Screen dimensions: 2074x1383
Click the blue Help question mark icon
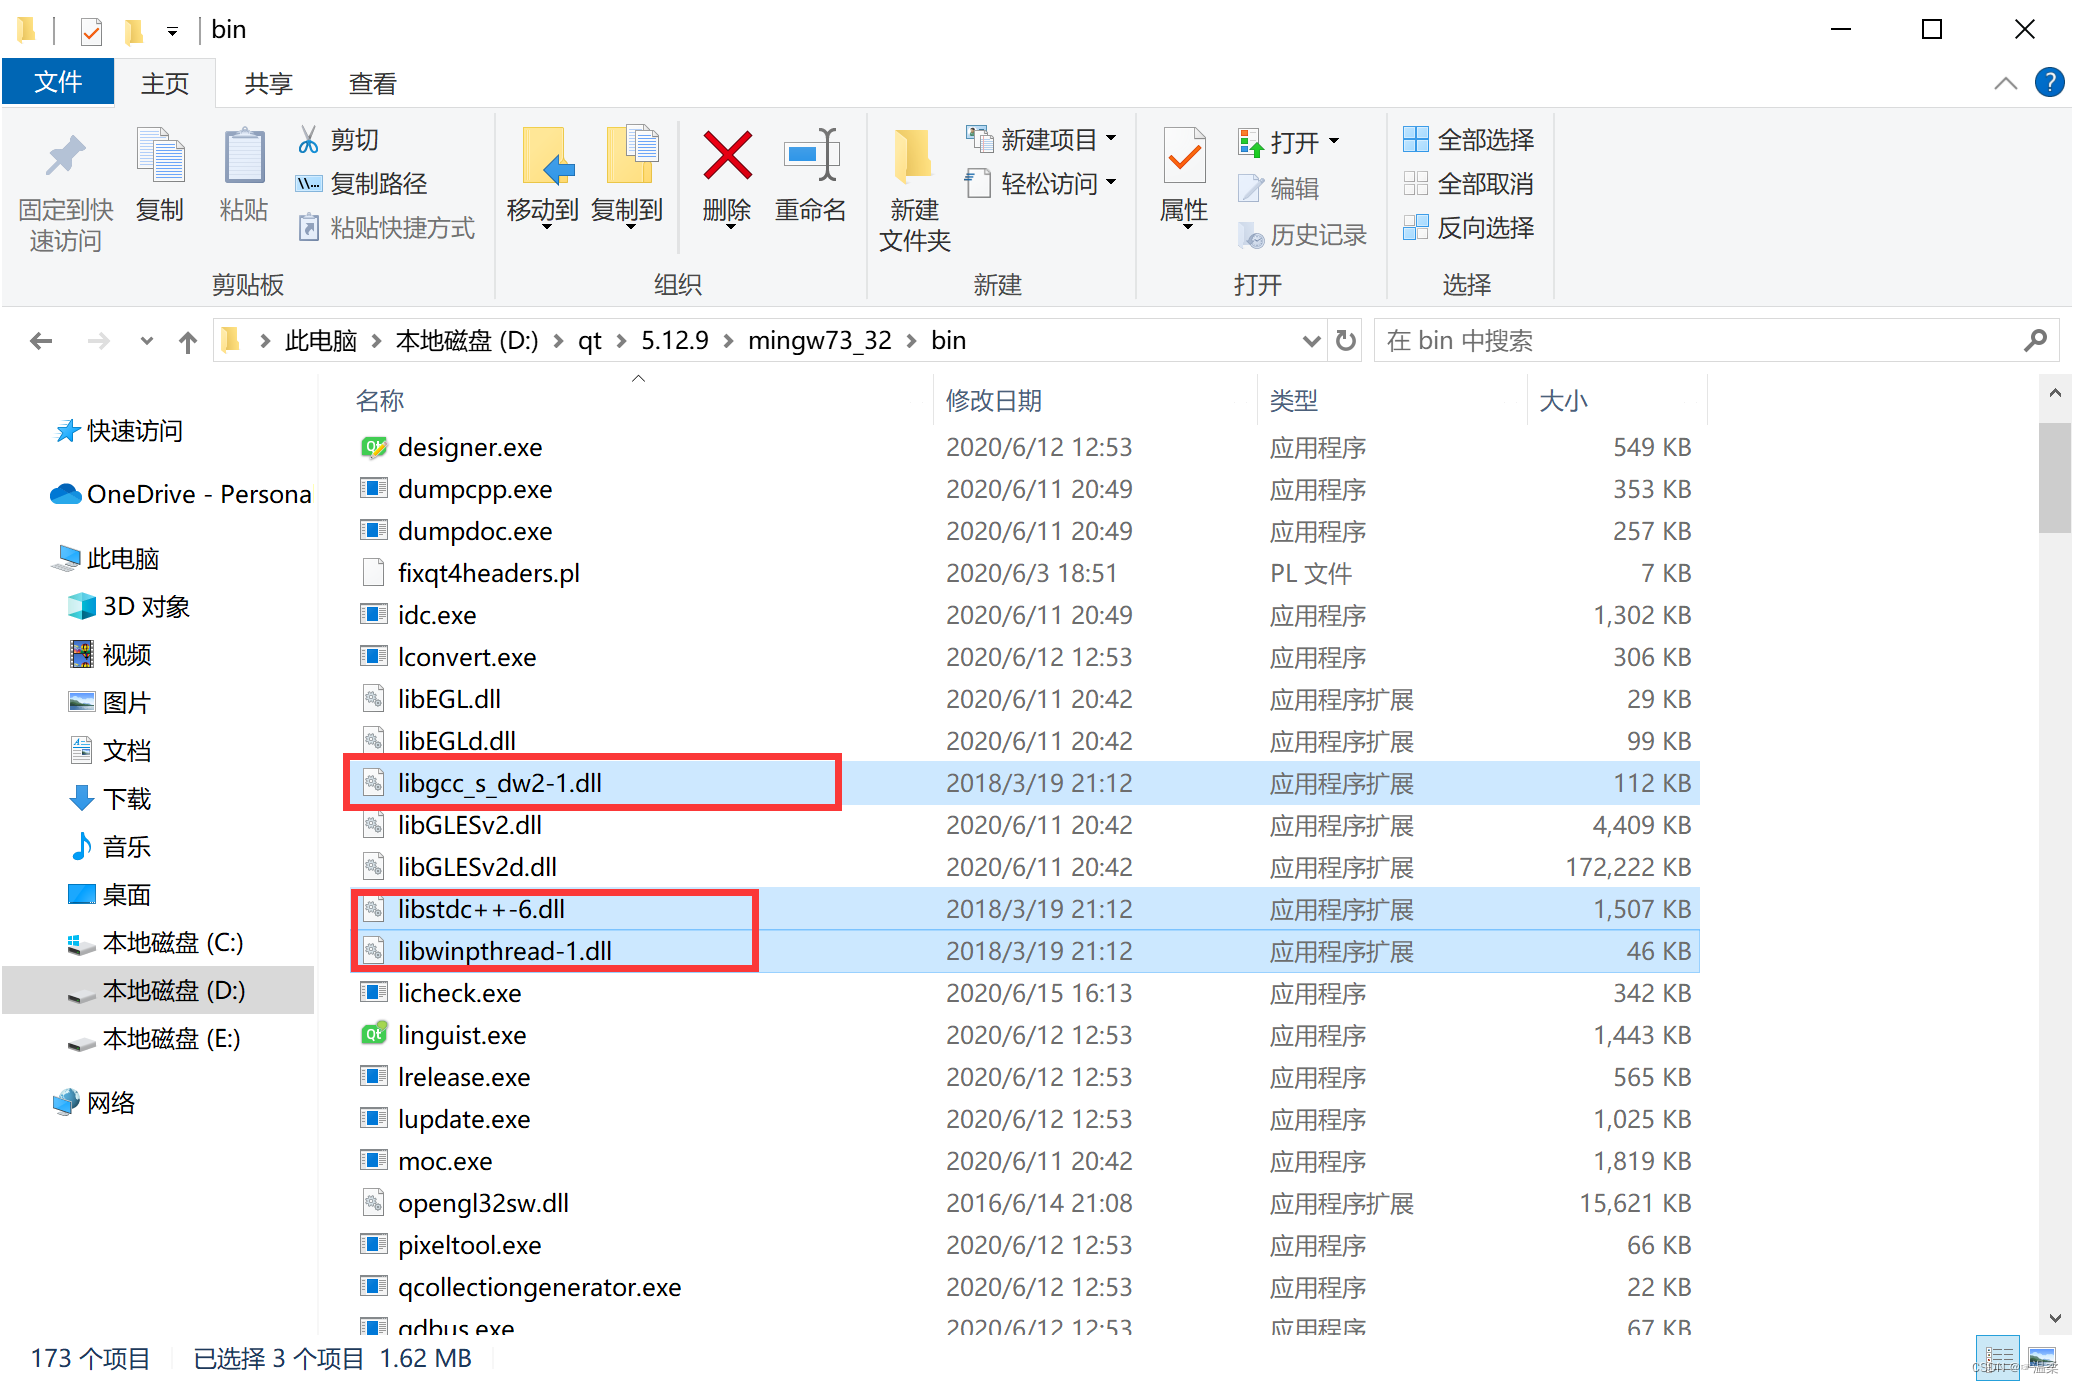click(x=2049, y=83)
